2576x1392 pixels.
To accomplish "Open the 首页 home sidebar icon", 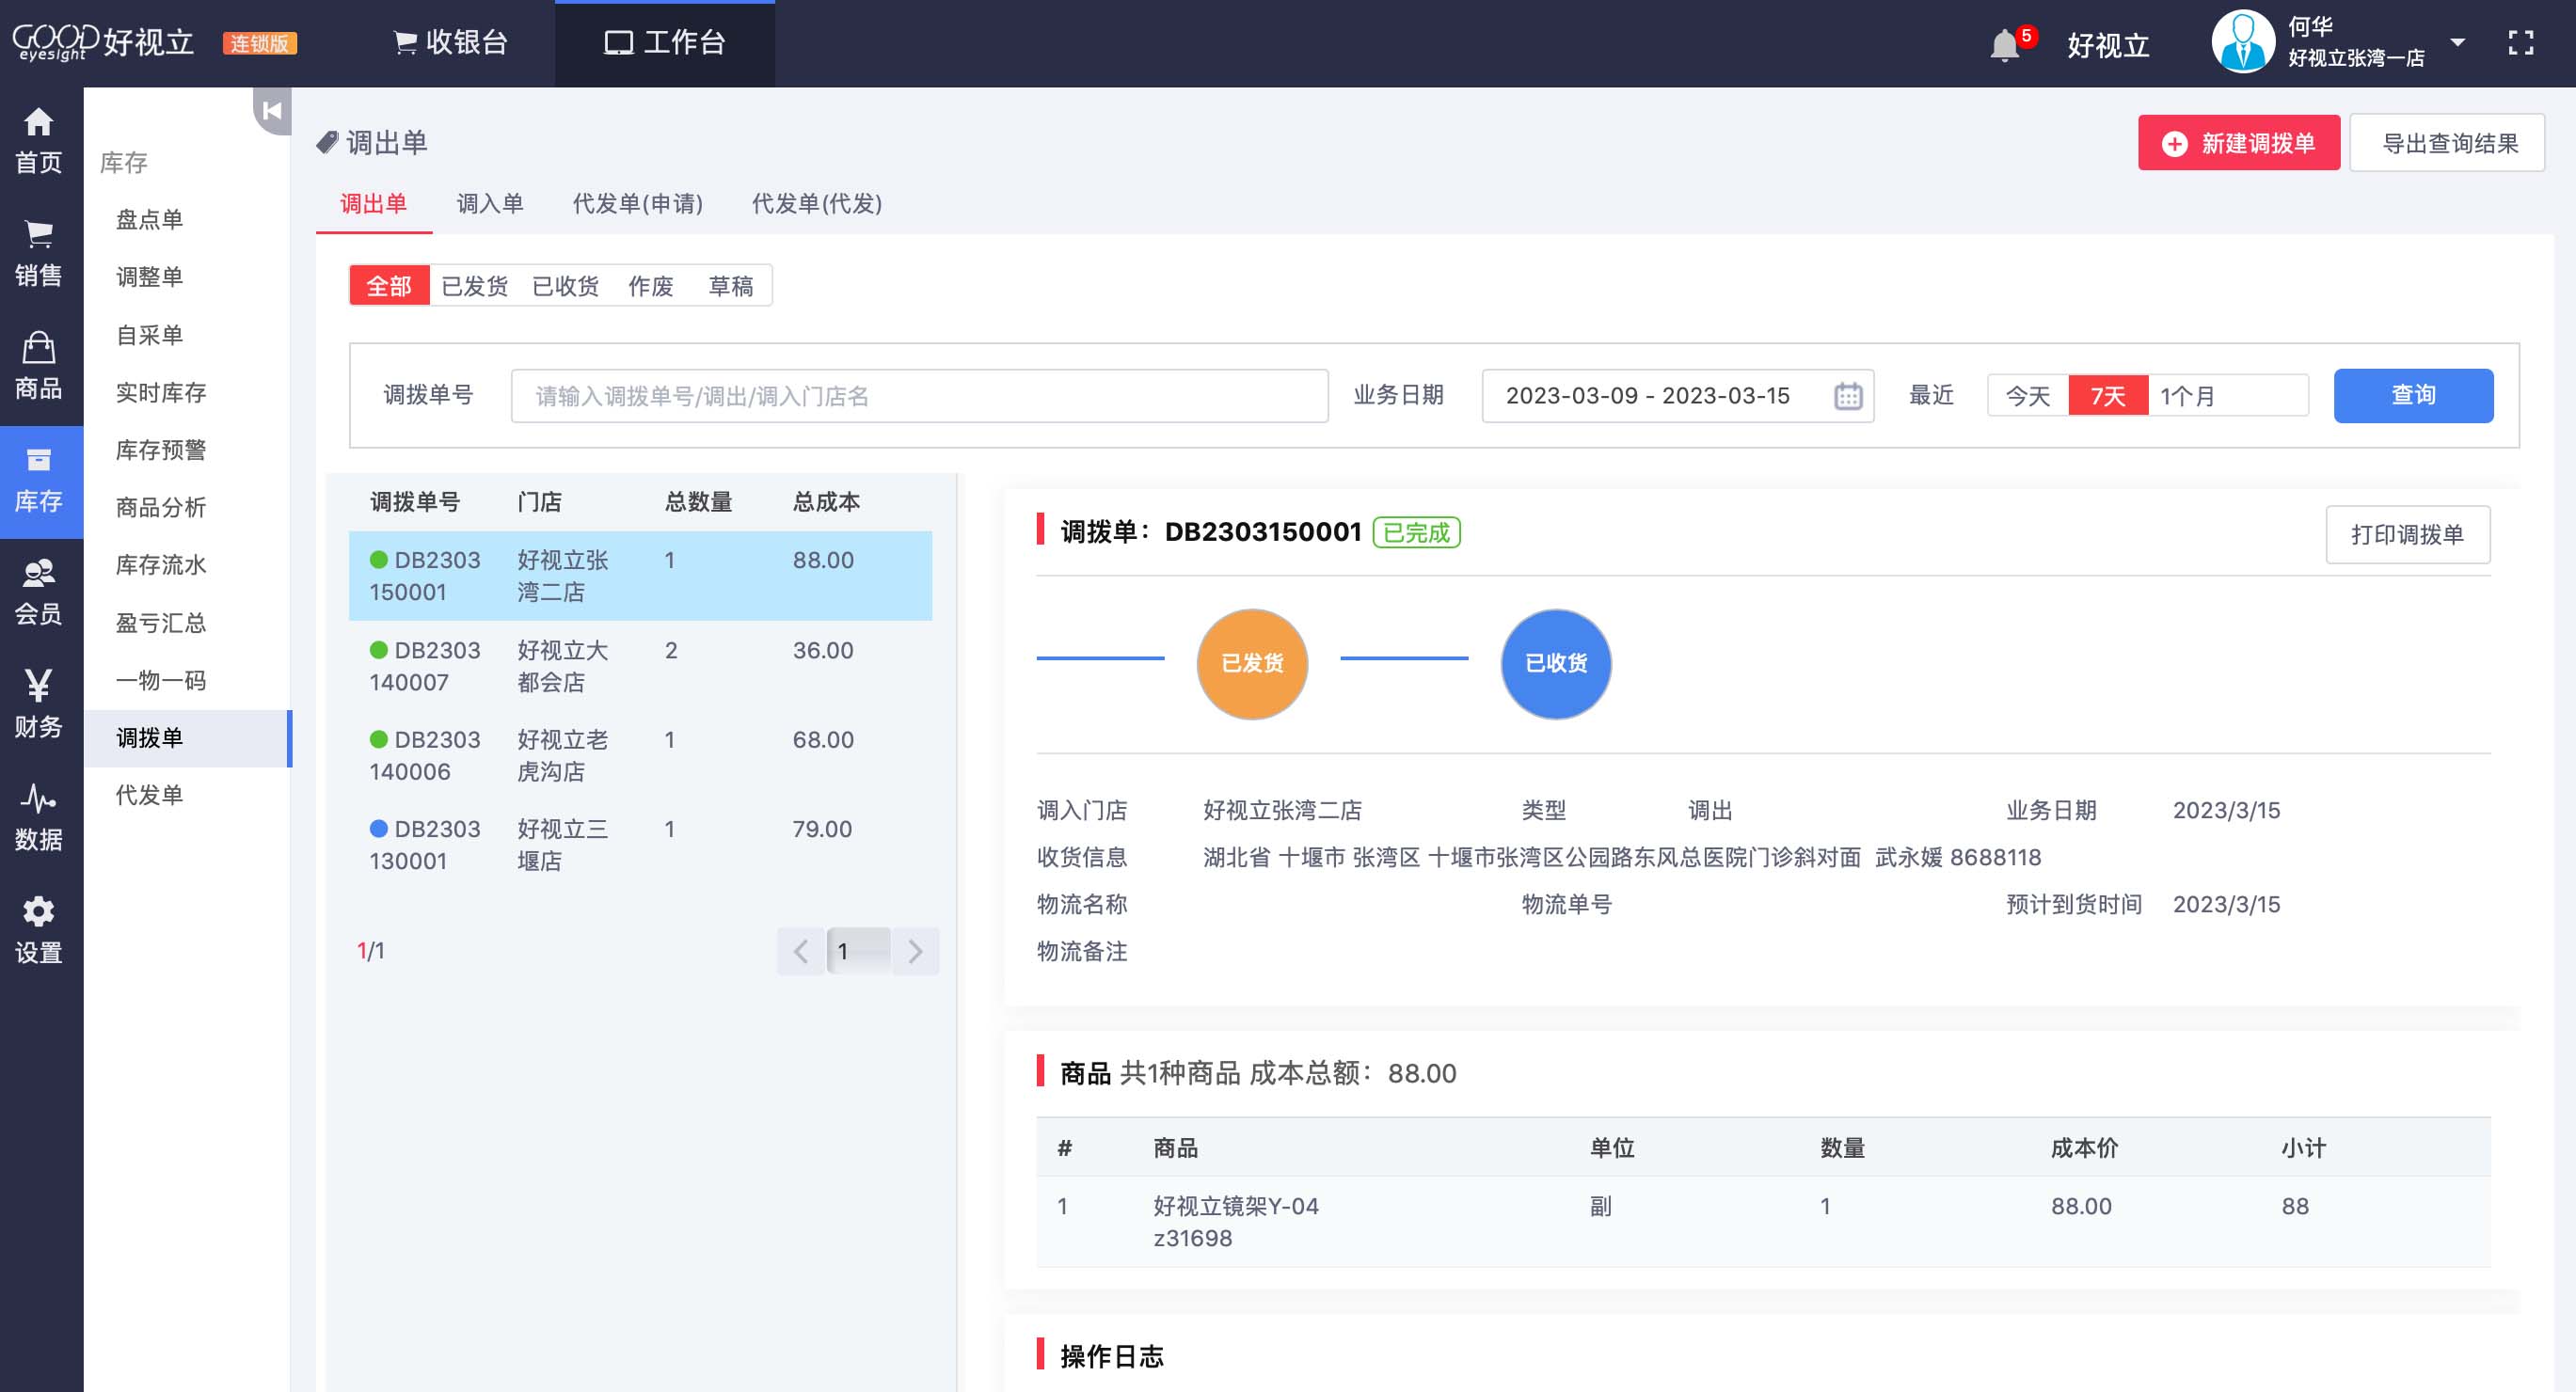I will (x=39, y=142).
